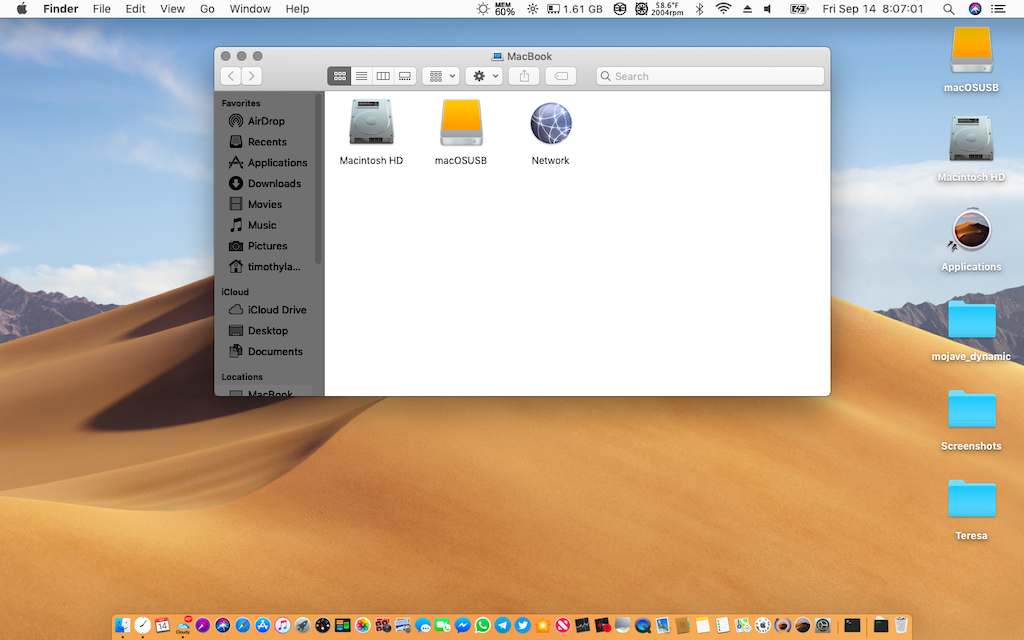Open App Store from the Dock
Viewport: 1024px width, 640px height.
[x=263, y=626]
